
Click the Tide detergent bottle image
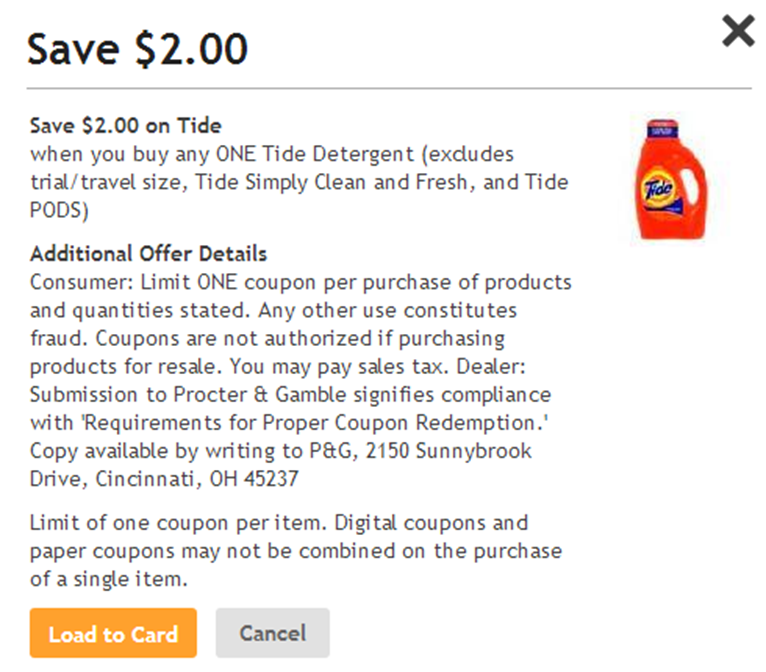pos(671,179)
